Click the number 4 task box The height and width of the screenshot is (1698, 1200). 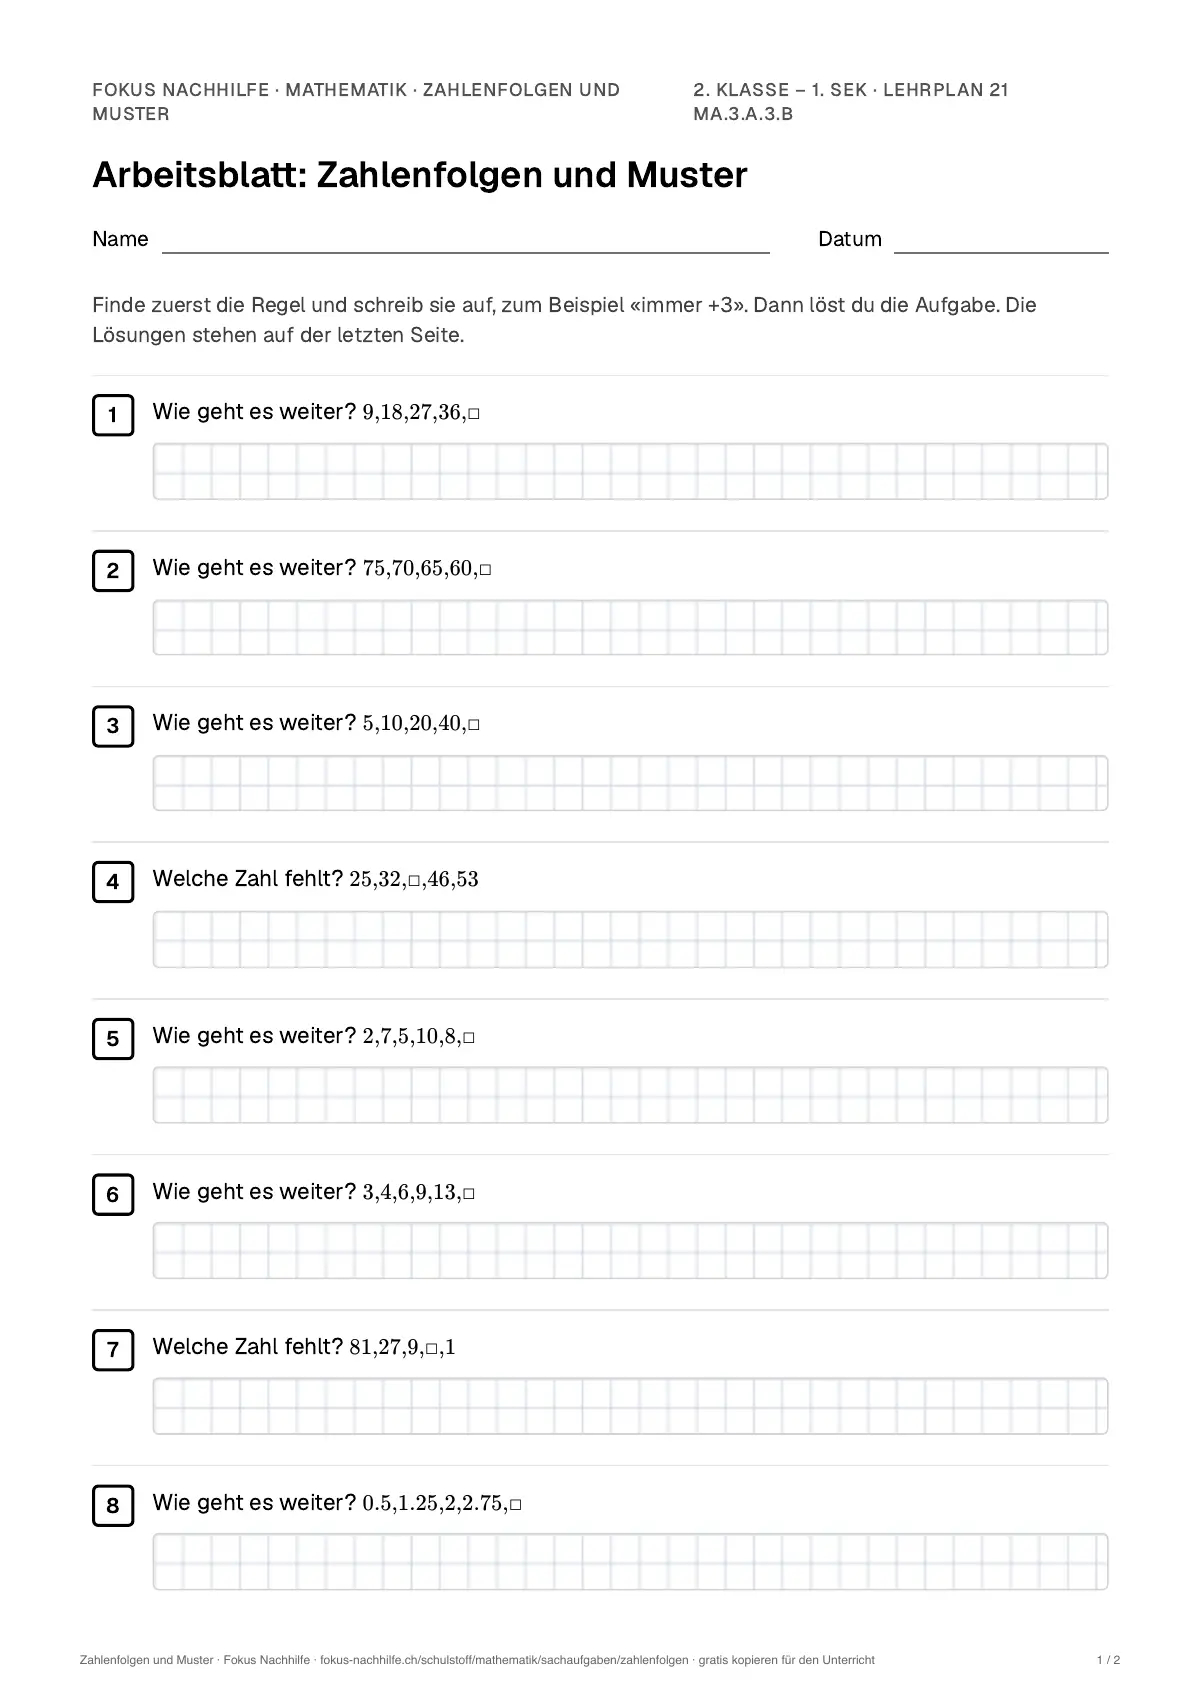pos(113,882)
